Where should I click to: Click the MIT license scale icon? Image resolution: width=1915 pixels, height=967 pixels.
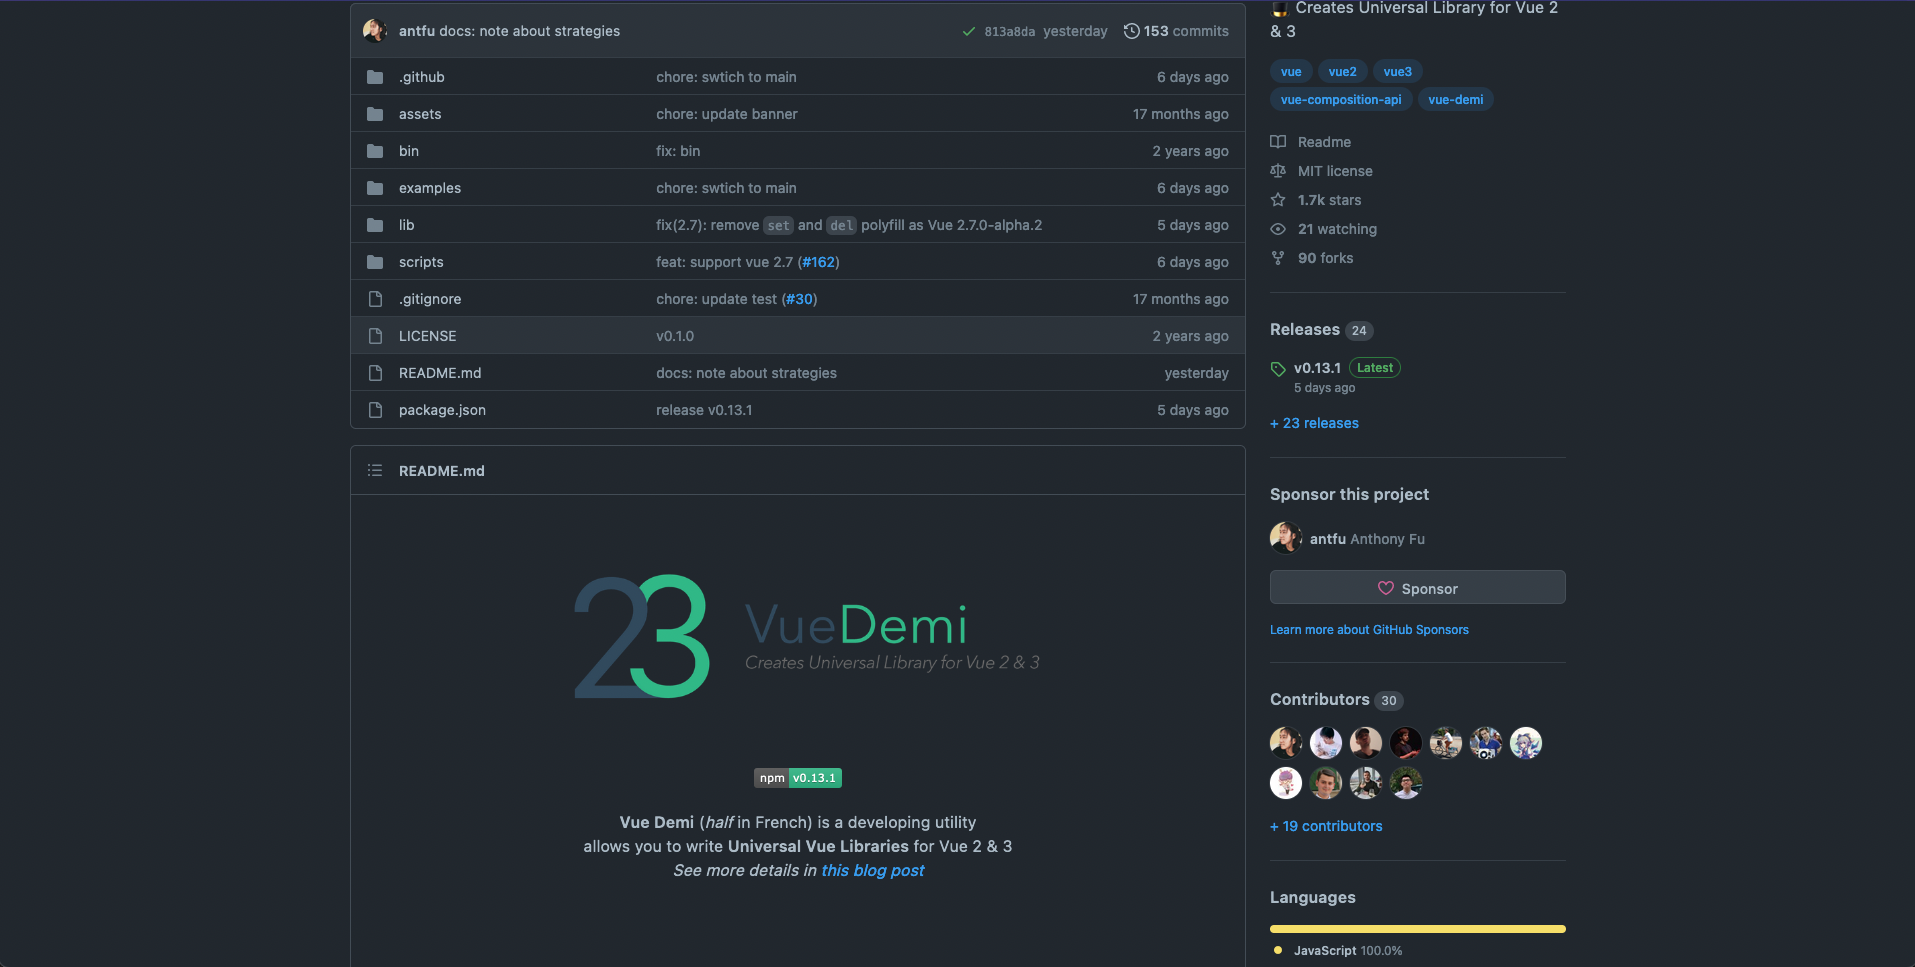click(1278, 171)
